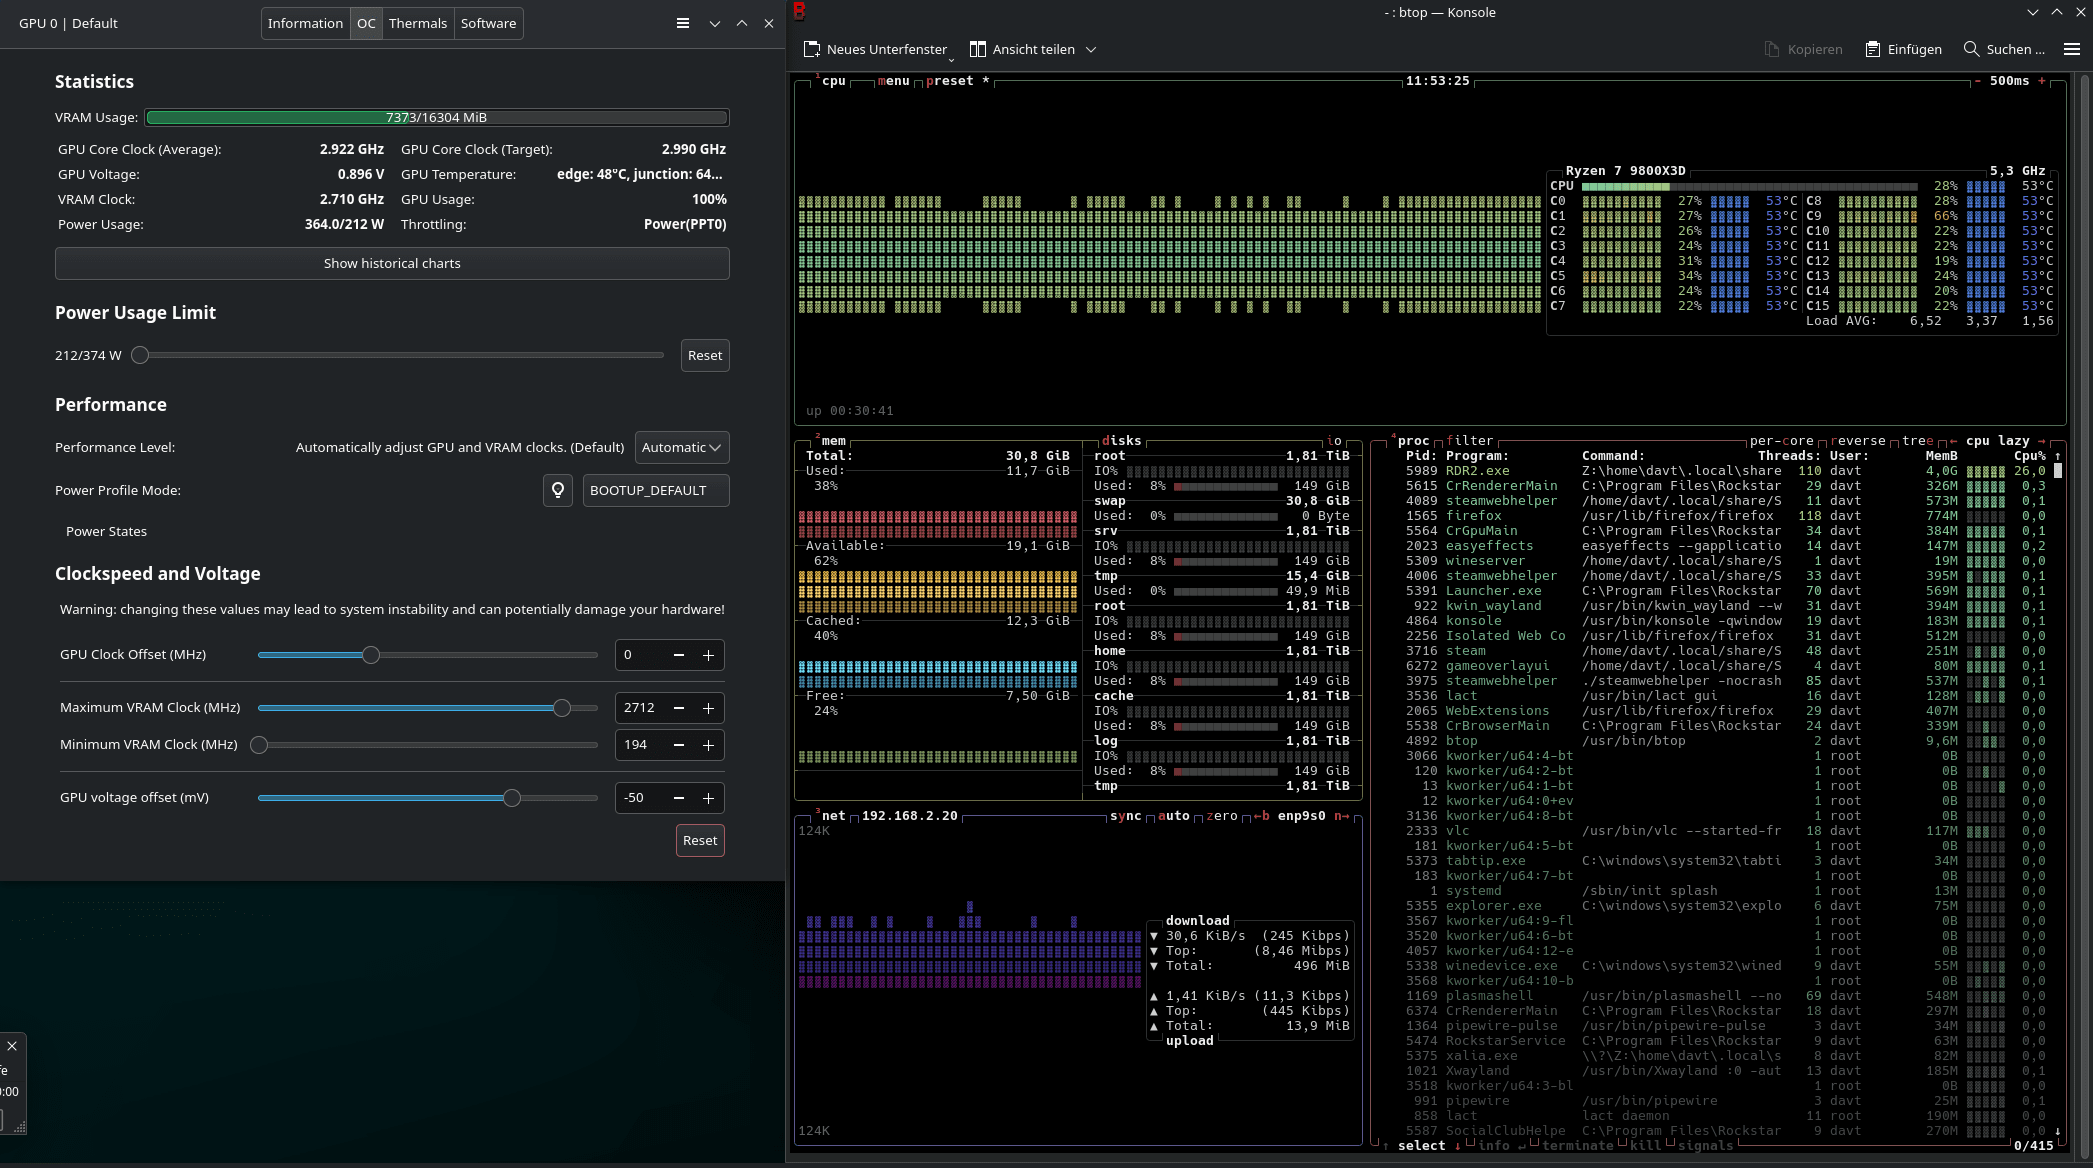Viewport: 2093px width, 1168px height.
Task: Expand the Power States section
Action: (x=106, y=531)
